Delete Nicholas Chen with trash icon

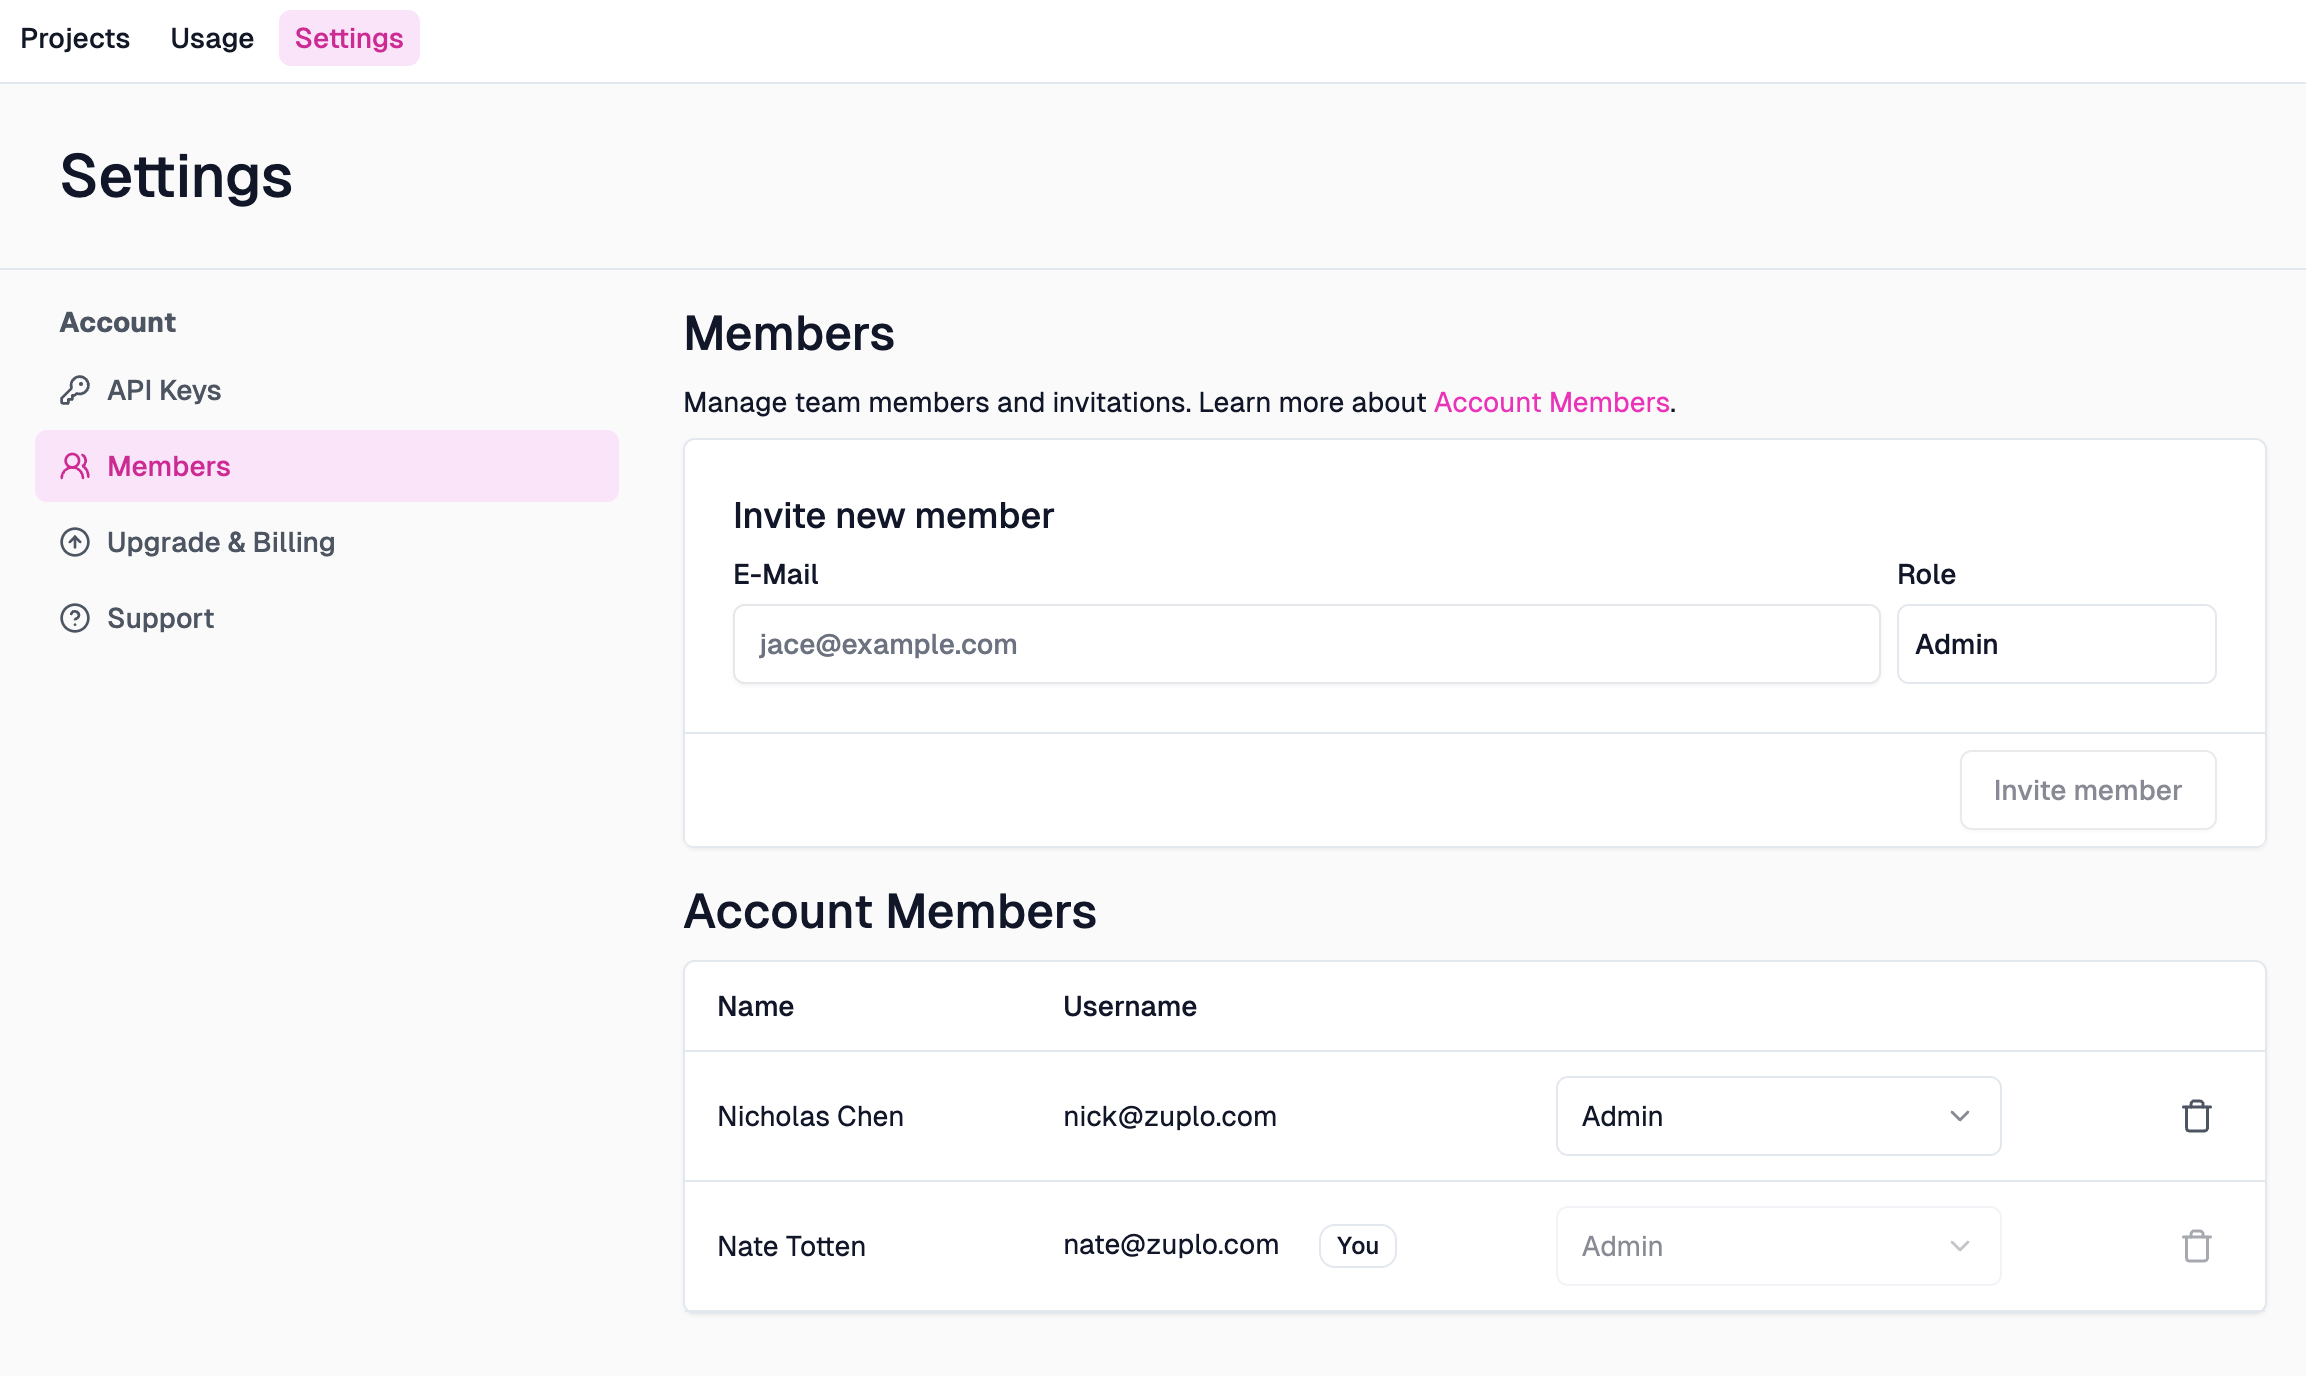[x=2197, y=1116]
